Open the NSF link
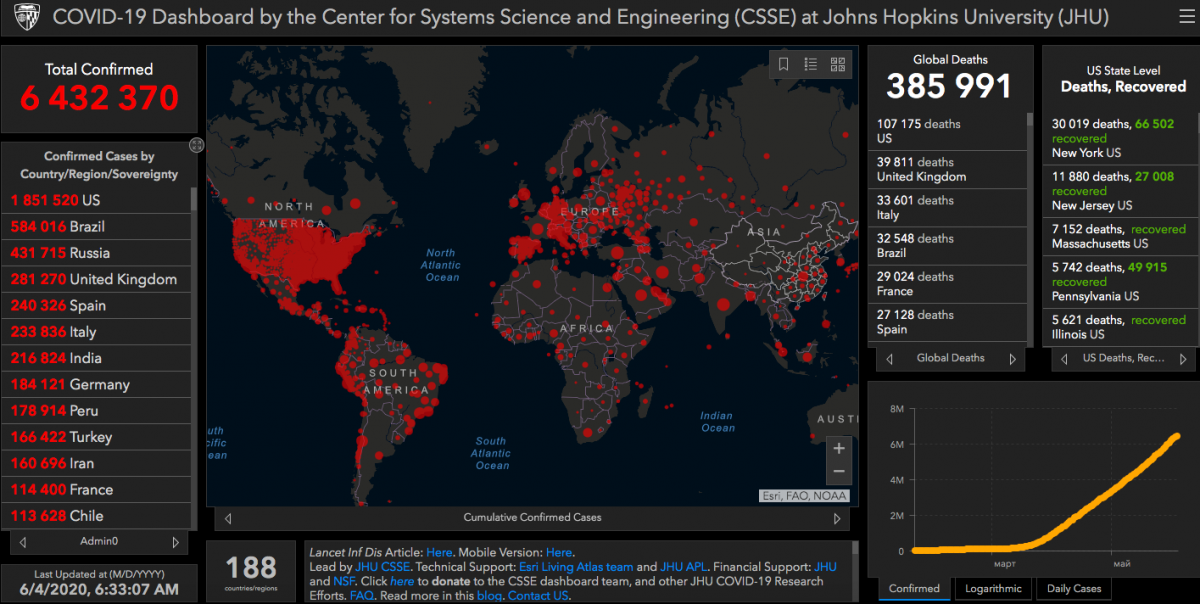This screenshot has width=1200, height=604. pyautogui.click(x=345, y=581)
